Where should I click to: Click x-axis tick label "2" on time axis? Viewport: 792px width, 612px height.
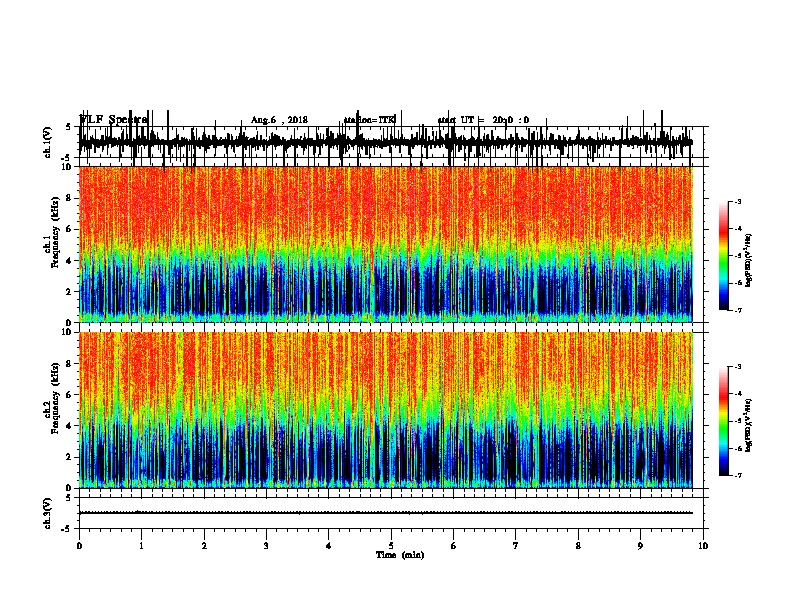(x=204, y=546)
